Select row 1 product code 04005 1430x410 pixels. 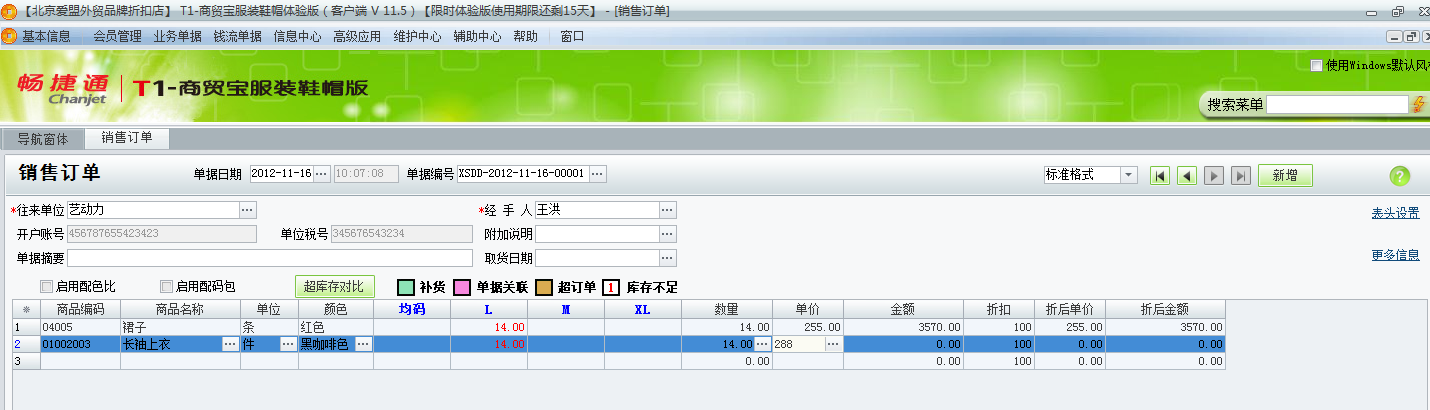click(x=80, y=327)
